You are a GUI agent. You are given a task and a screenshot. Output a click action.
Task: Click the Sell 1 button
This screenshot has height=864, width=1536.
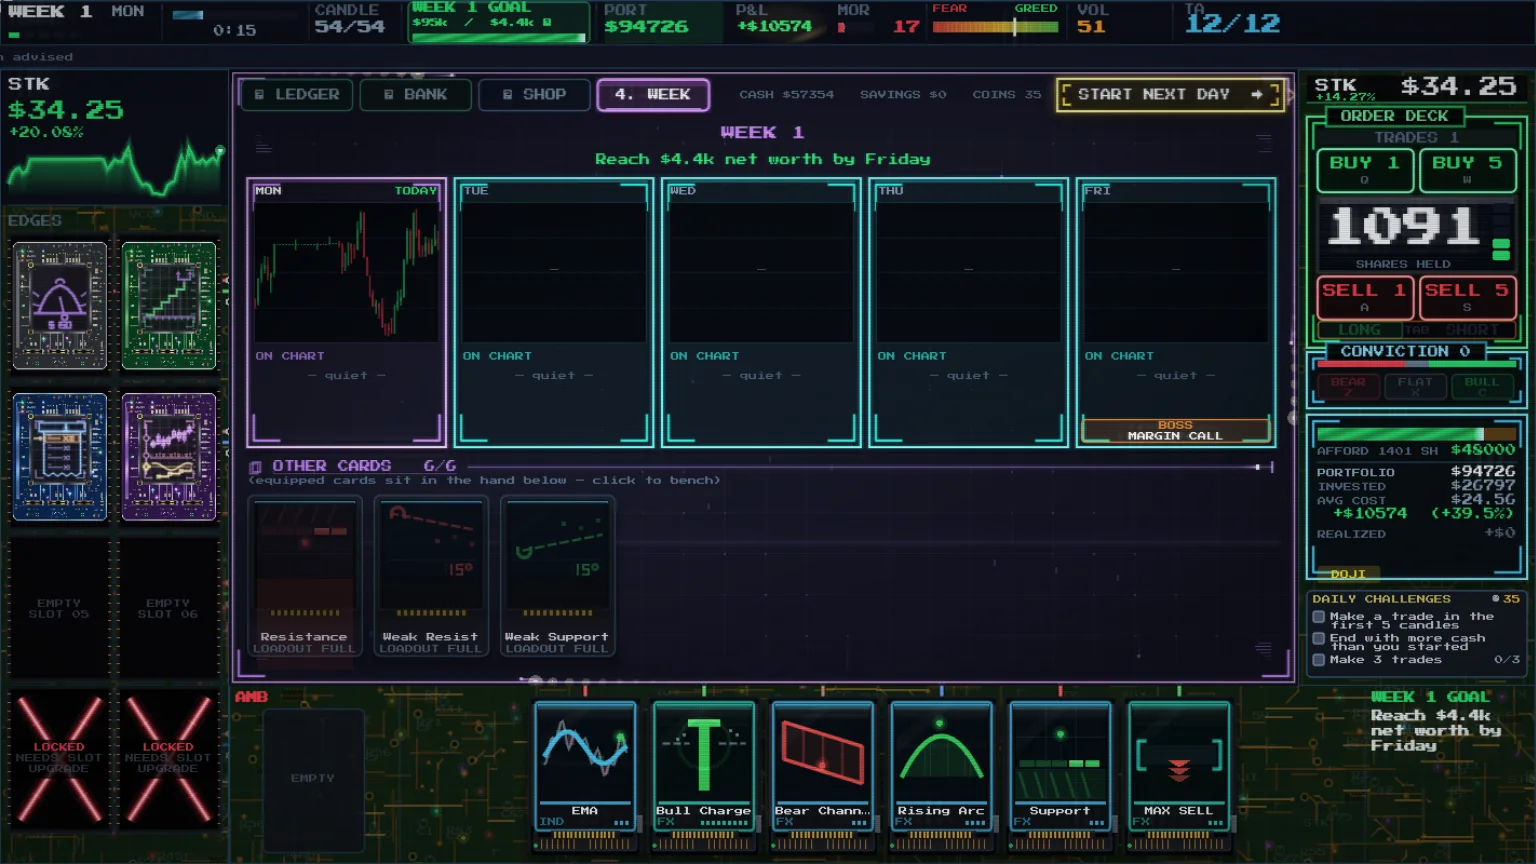tap(1365, 298)
